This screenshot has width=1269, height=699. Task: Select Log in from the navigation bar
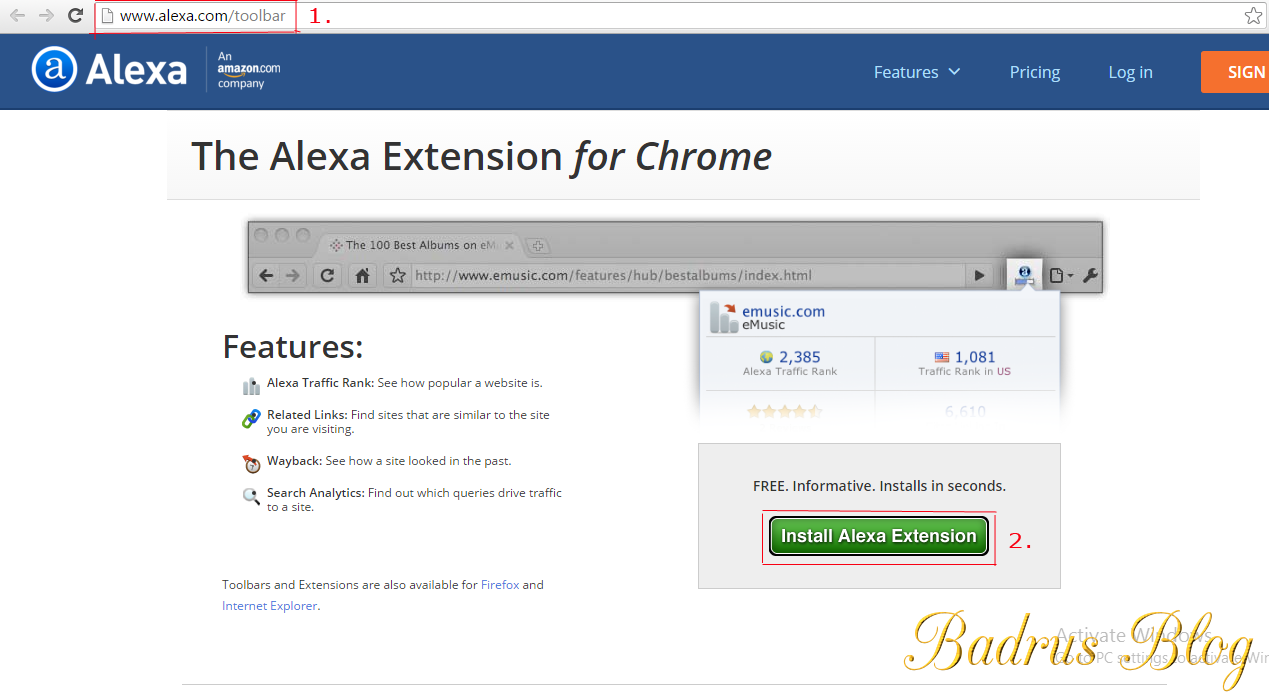tap(1130, 71)
